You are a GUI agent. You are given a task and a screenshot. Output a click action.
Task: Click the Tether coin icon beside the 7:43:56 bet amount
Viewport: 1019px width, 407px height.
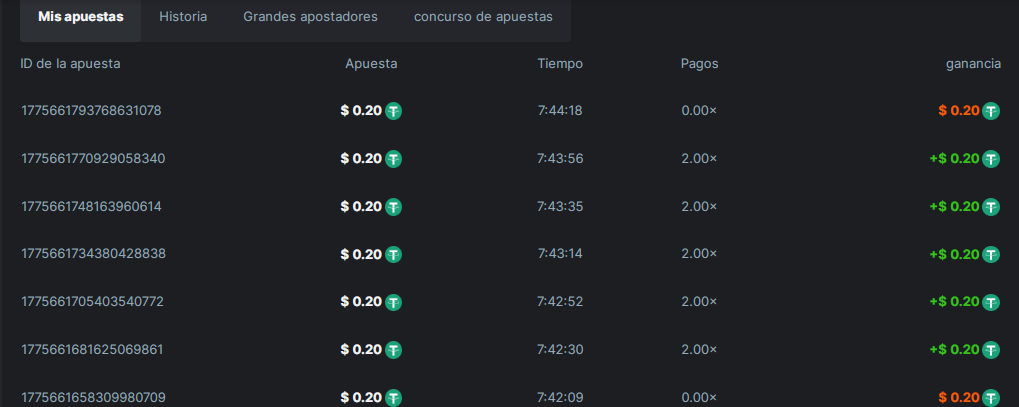[x=394, y=158]
